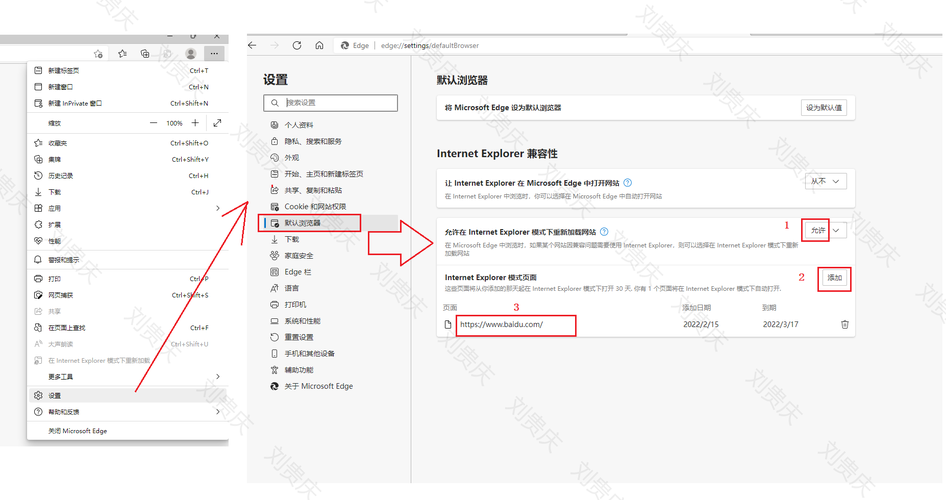Screen dimensions: 946x500
Task: Open 历史记录 from the menu
Action: (x=127, y=176)
